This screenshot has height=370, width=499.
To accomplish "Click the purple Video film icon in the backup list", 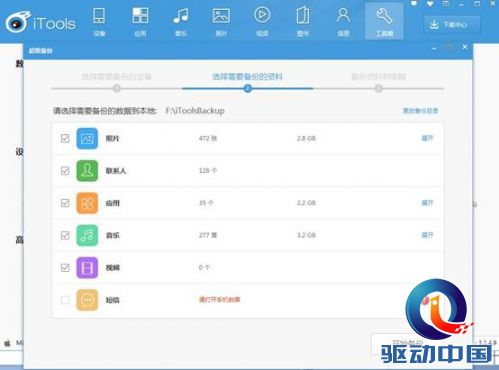I will pyautogui.click(x=87, y=268).
